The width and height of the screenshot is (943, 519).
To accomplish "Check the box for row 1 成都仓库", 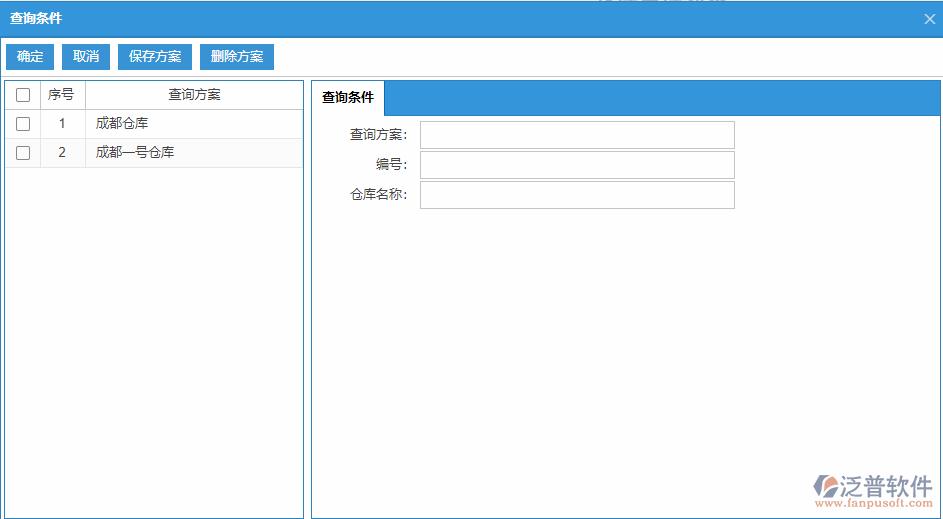I will [23, 124].
